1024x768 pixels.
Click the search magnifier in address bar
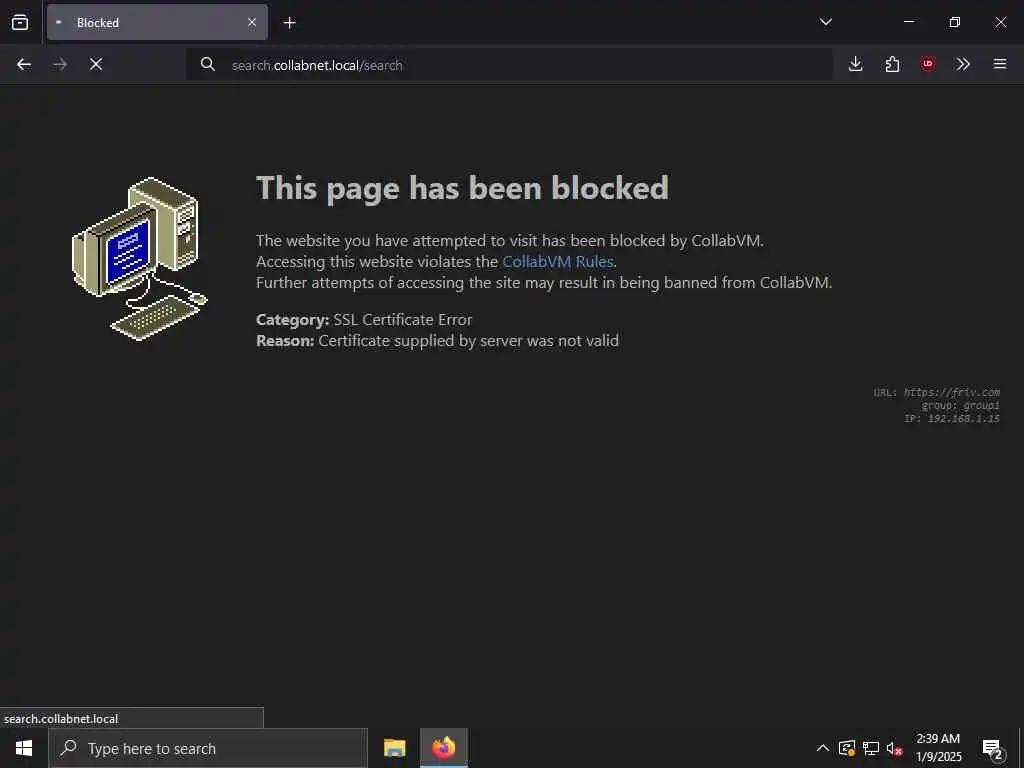tap(208, 64)
